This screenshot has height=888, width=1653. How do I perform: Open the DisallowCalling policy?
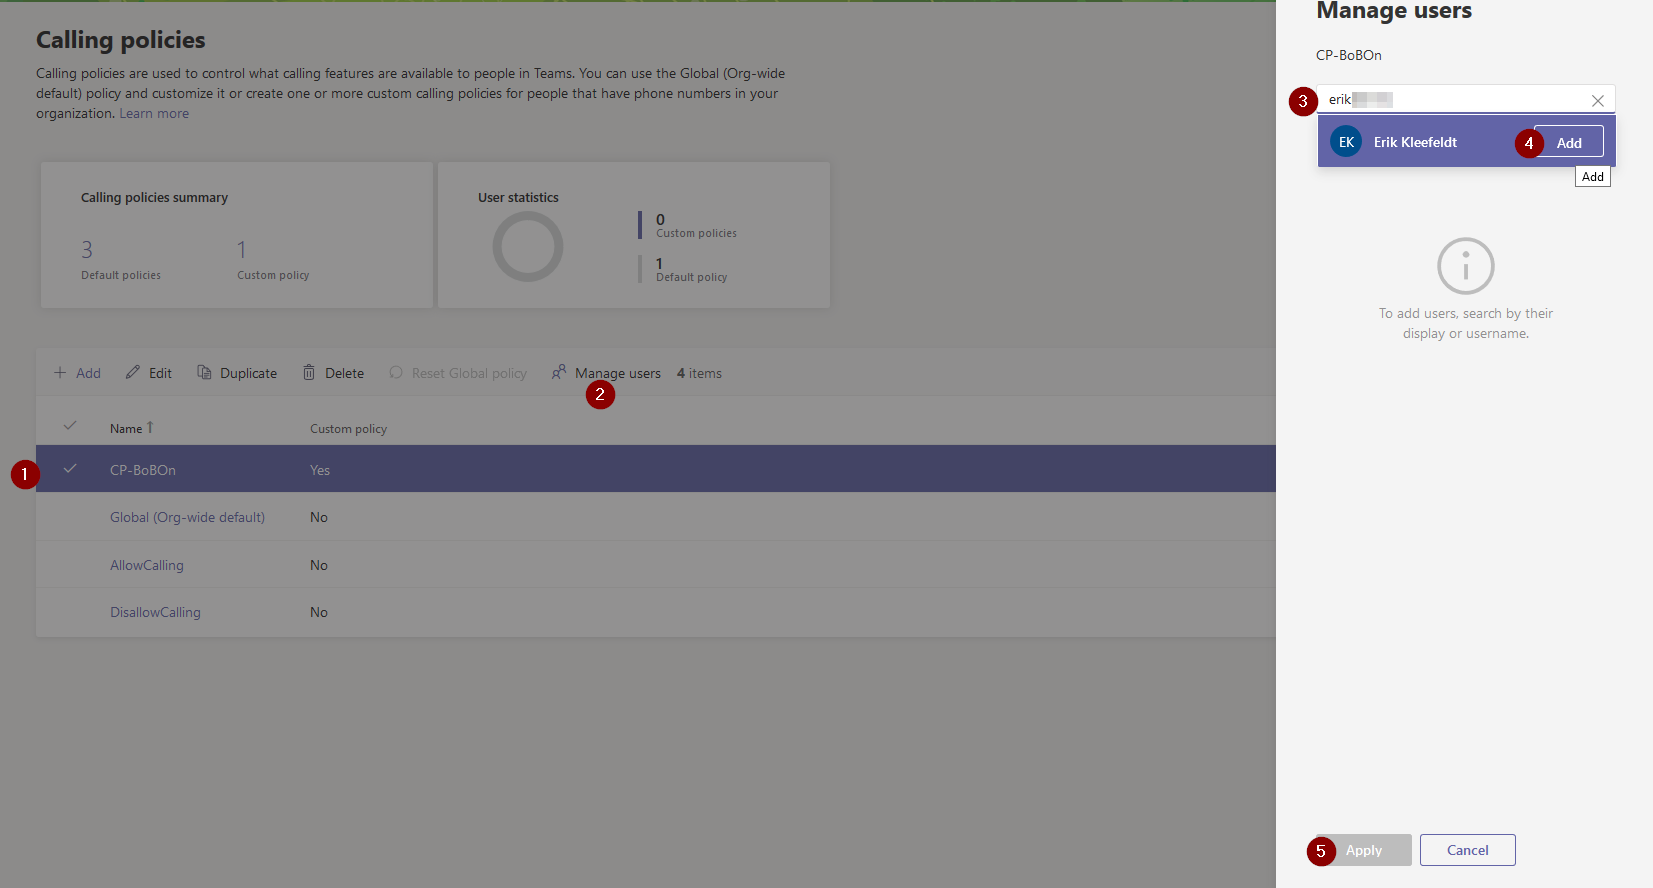pos(155,612)
